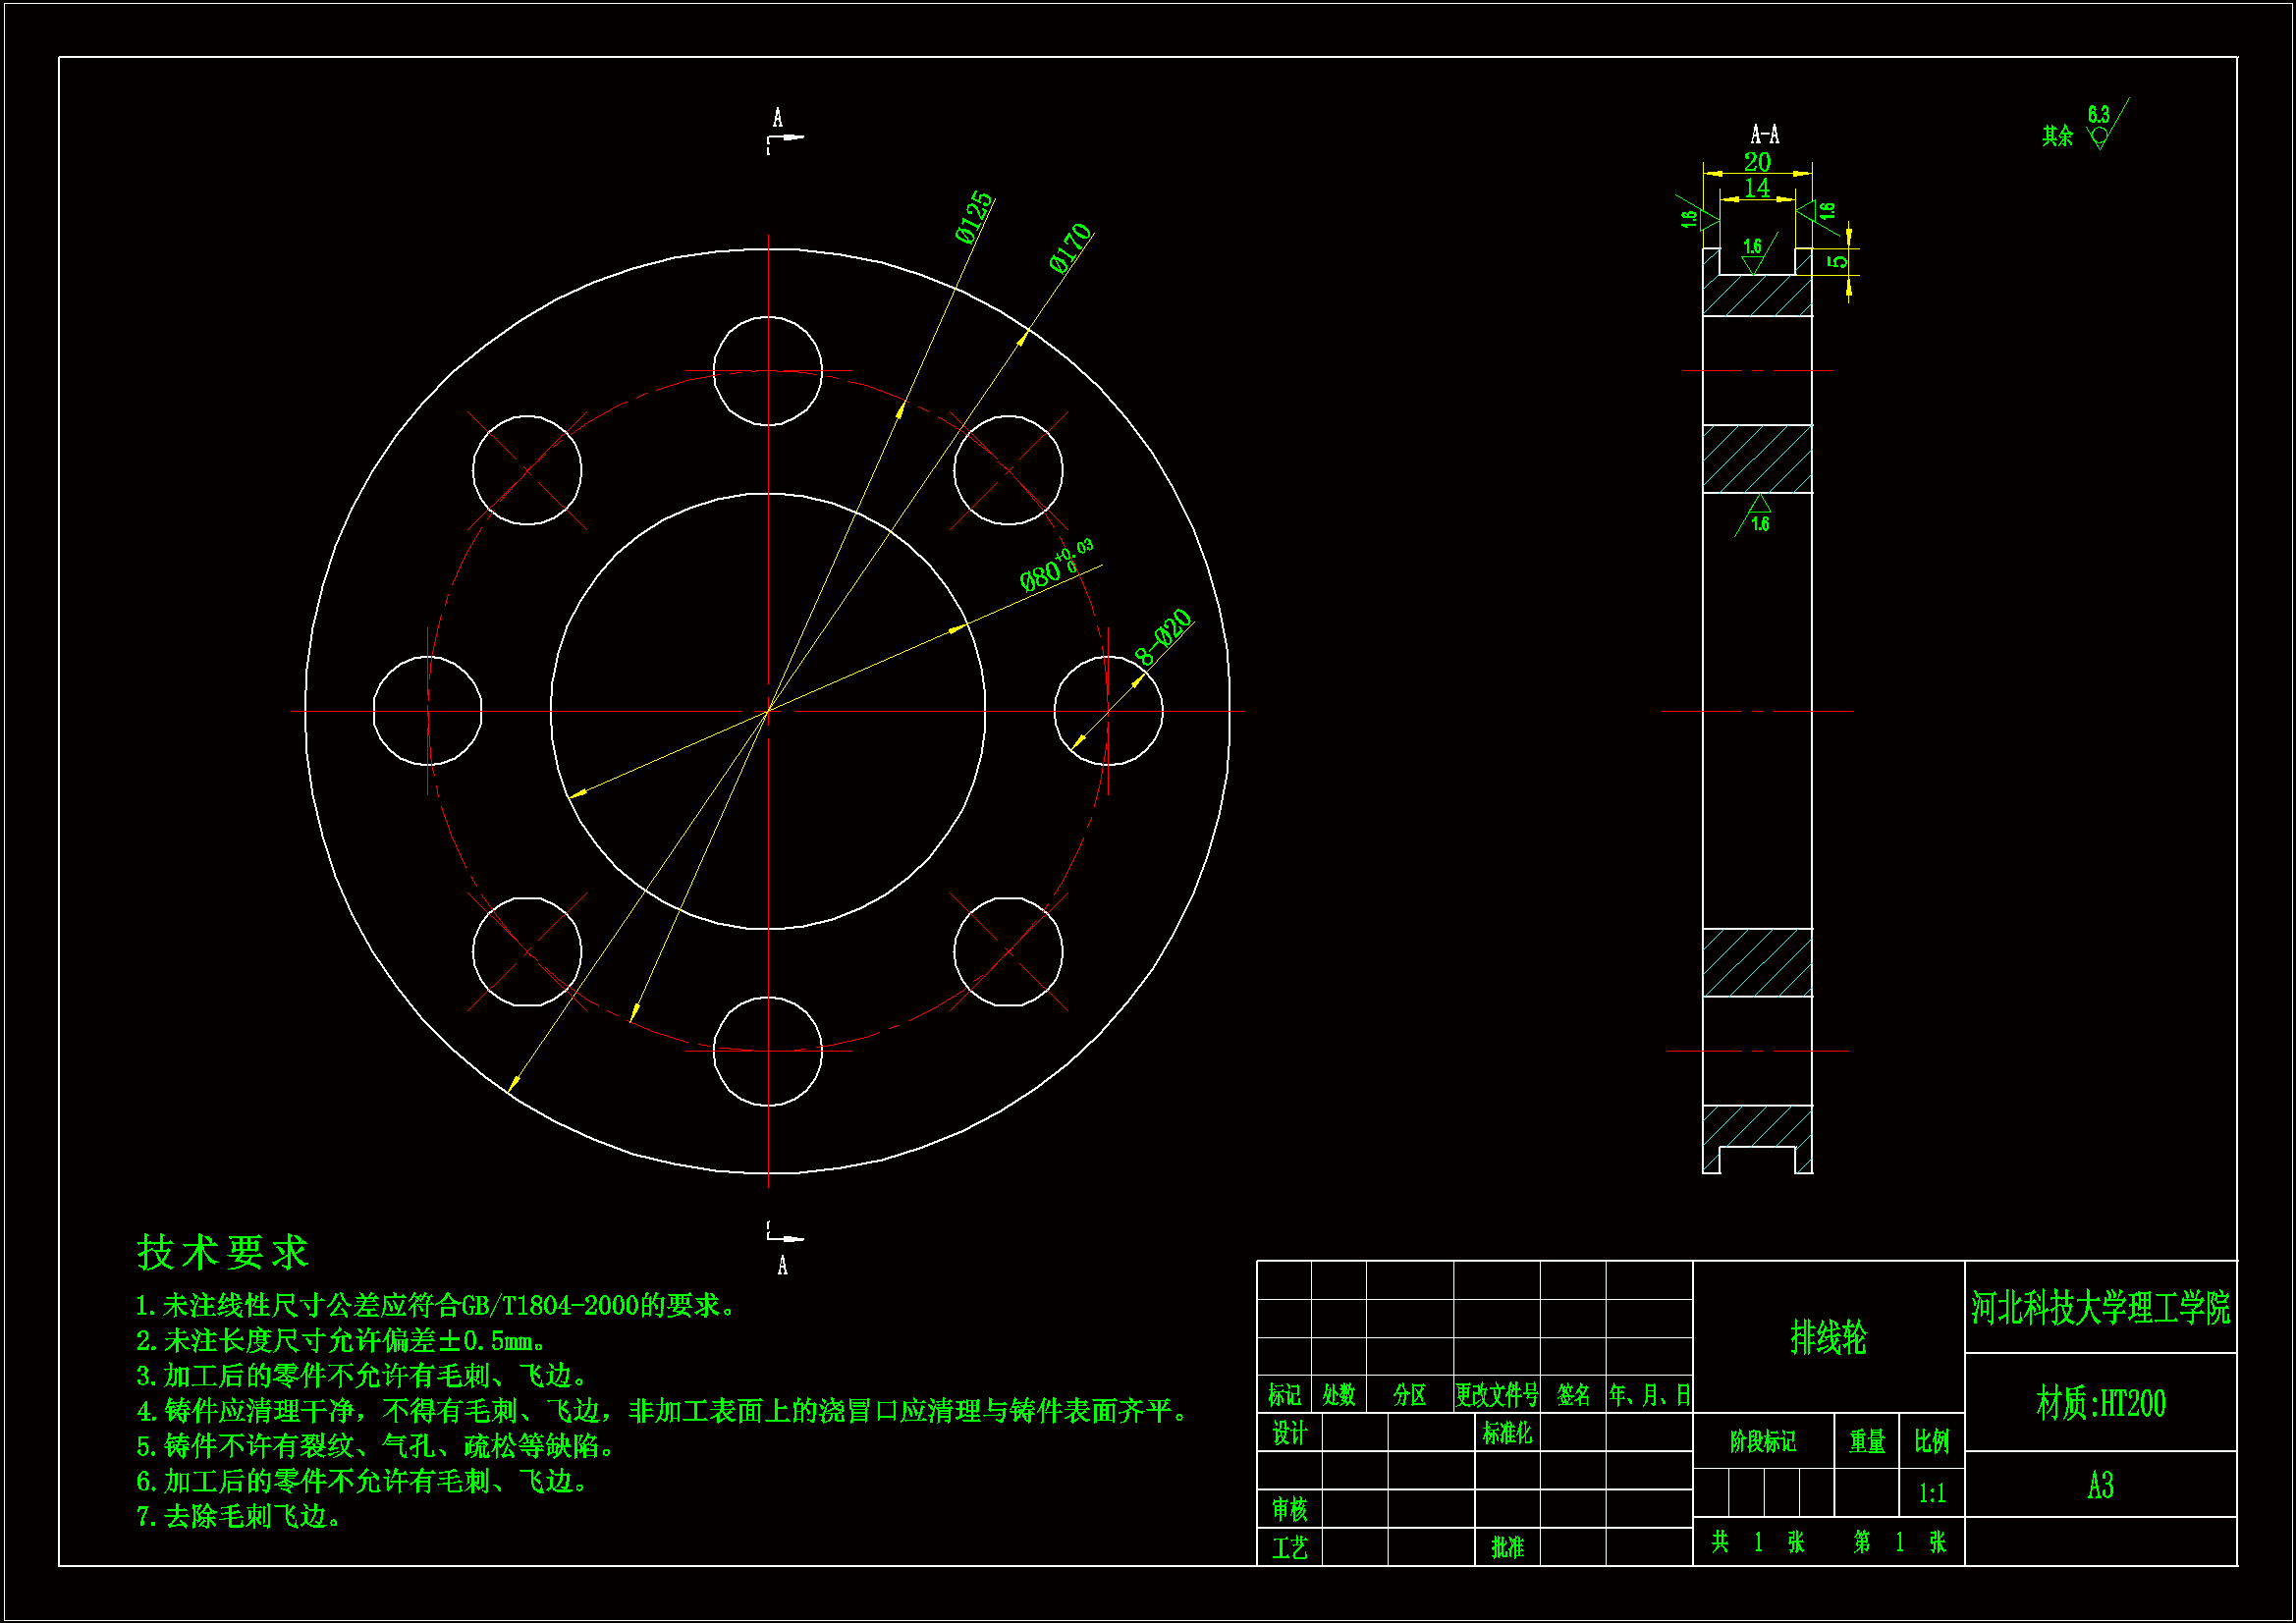2296x1623 pixels.
Task: Click the 排线轮 part name cell
Action: (1828, 1337)
